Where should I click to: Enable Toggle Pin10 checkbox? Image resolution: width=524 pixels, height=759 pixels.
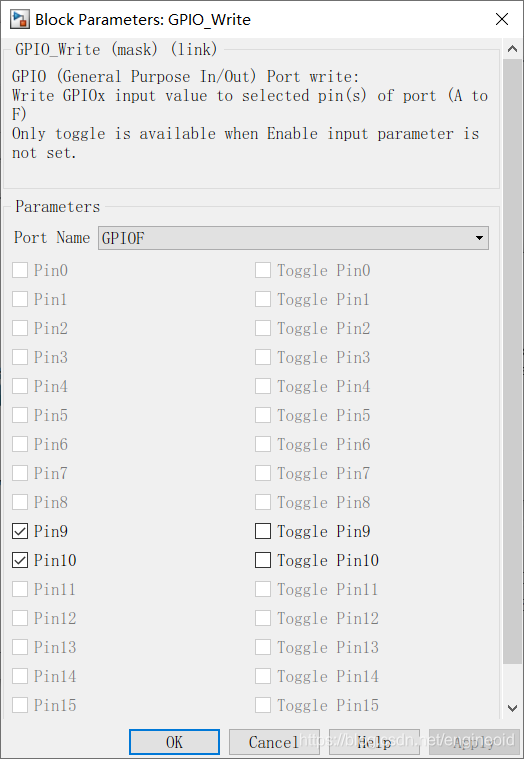263,561
